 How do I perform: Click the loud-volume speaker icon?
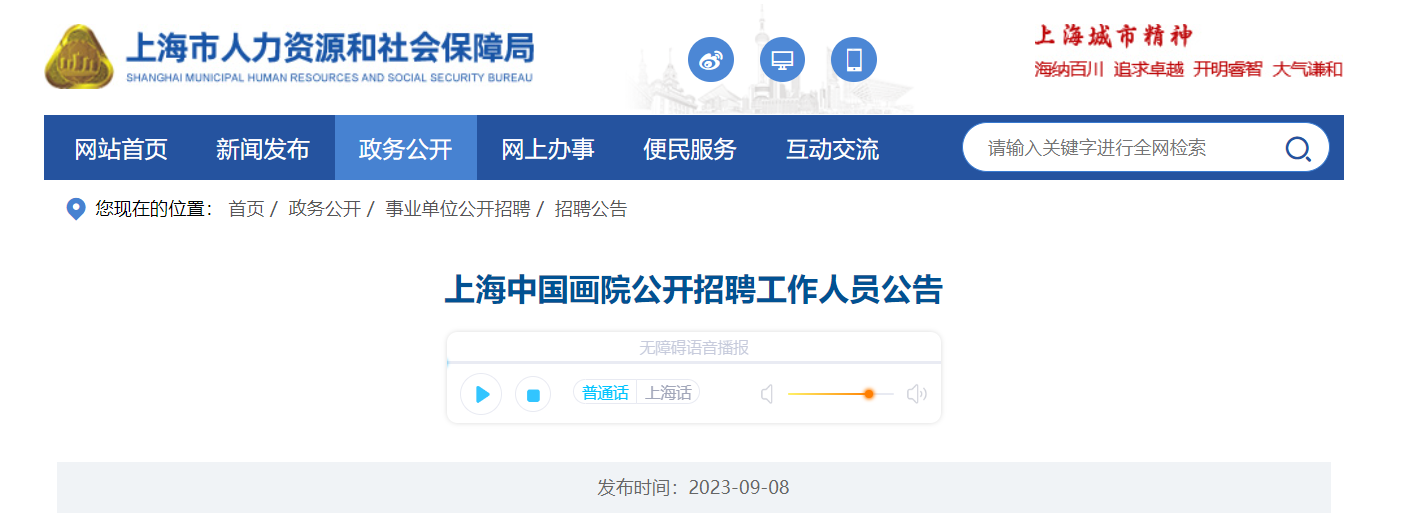(917, 394)
